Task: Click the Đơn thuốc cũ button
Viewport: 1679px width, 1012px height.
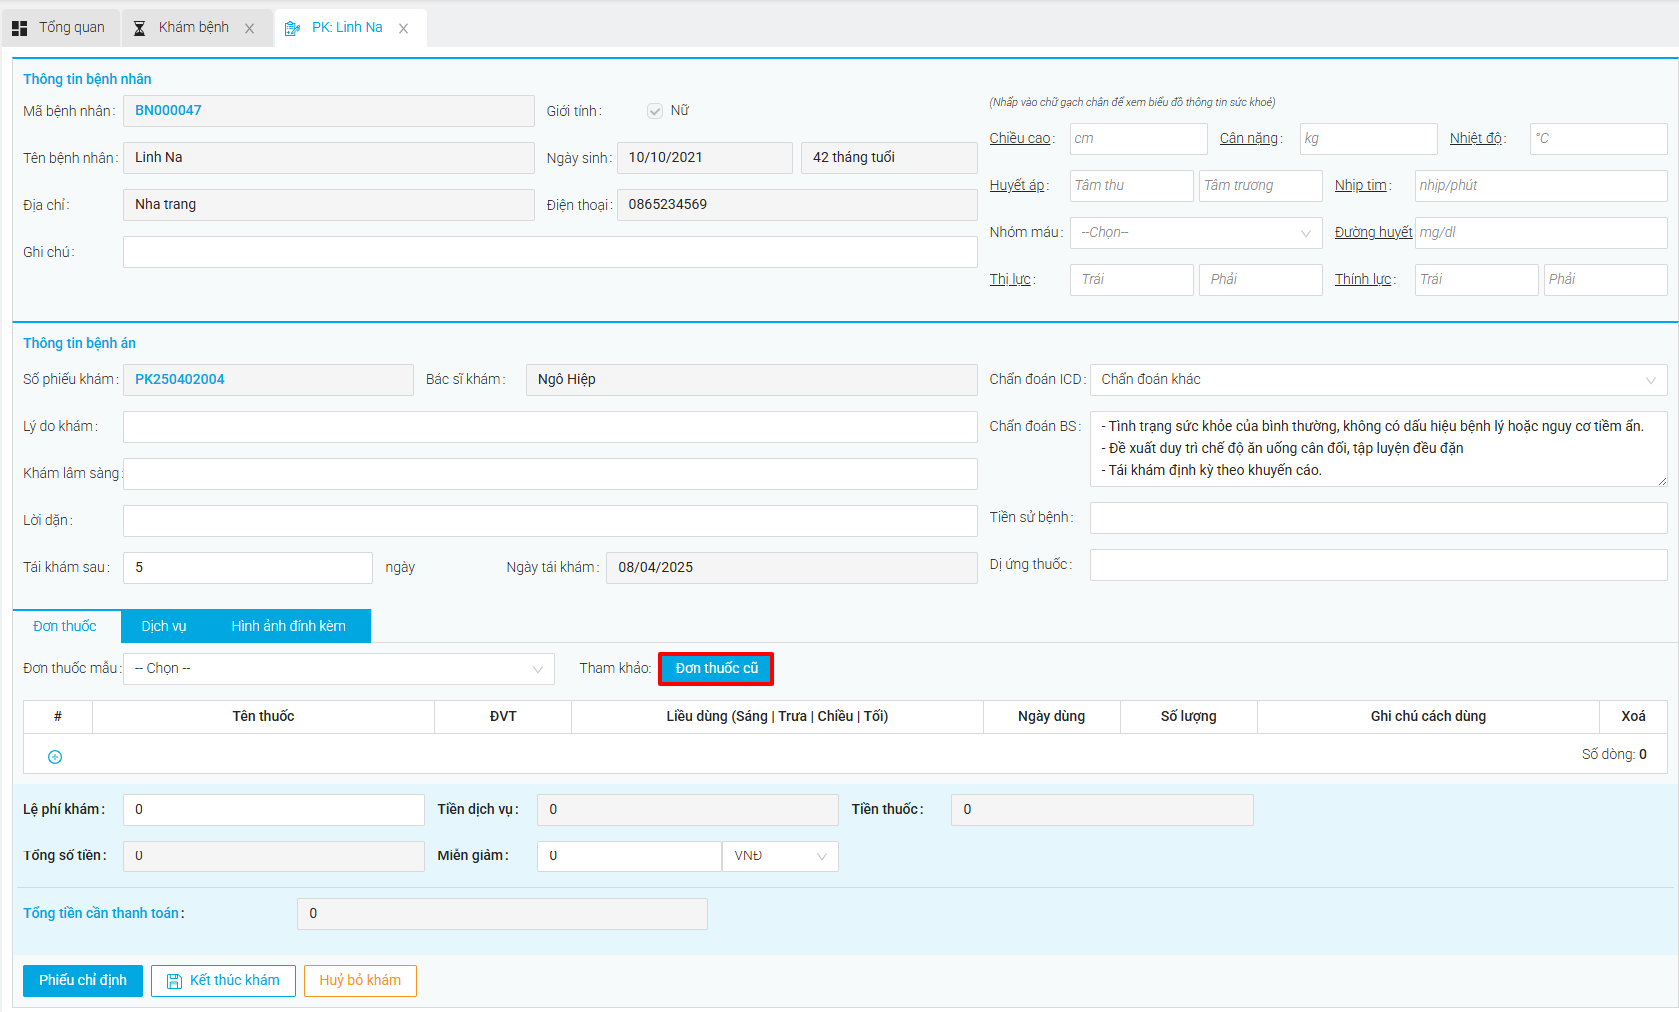Action: tap(716, 668)
